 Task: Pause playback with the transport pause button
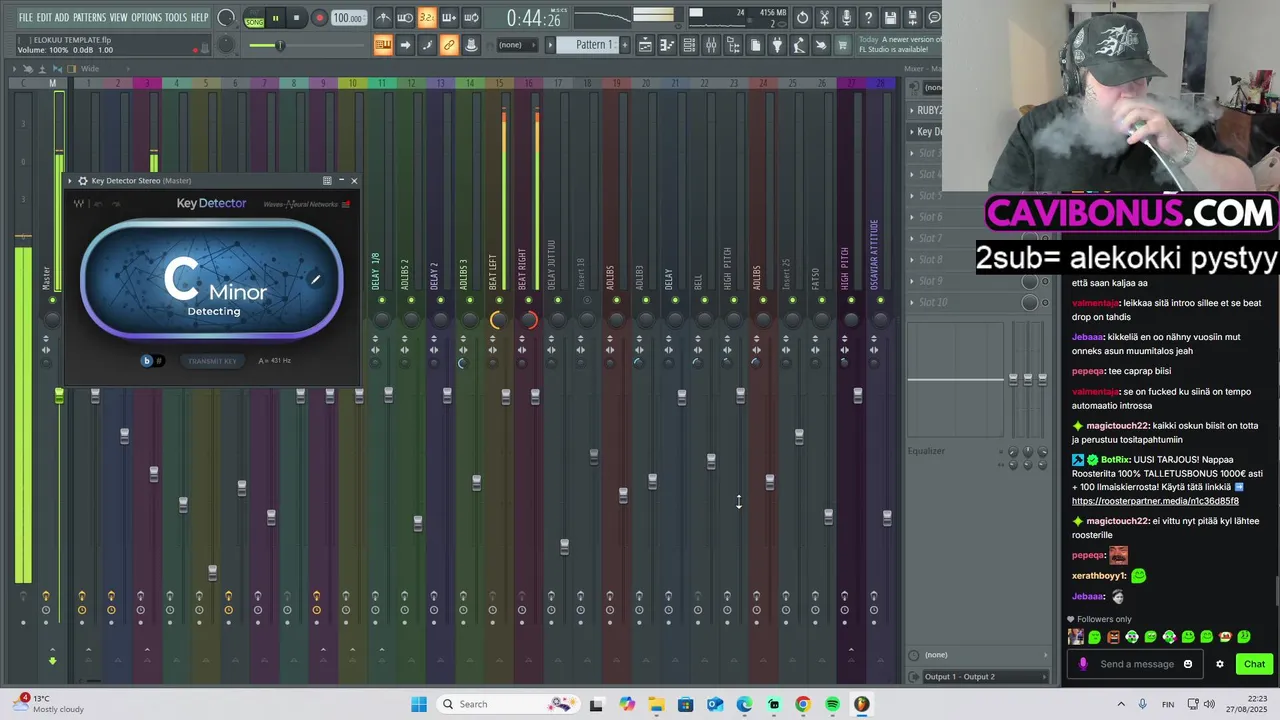[x=275, y=18]
